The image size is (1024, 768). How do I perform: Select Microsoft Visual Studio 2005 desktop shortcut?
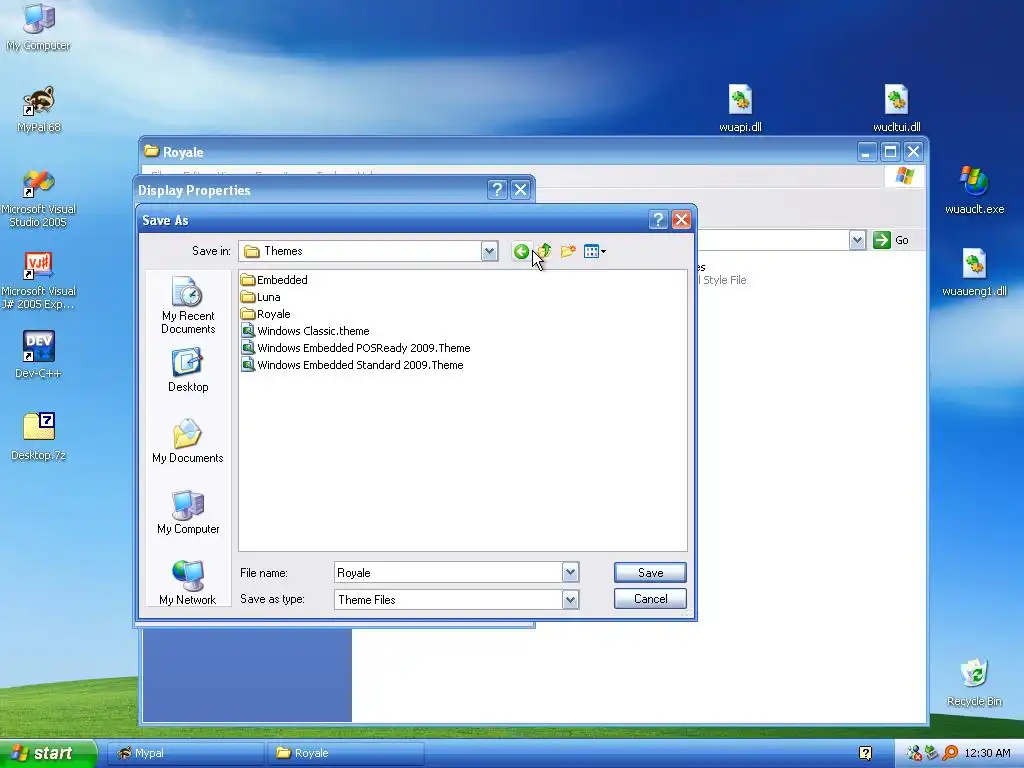point(39,199)
